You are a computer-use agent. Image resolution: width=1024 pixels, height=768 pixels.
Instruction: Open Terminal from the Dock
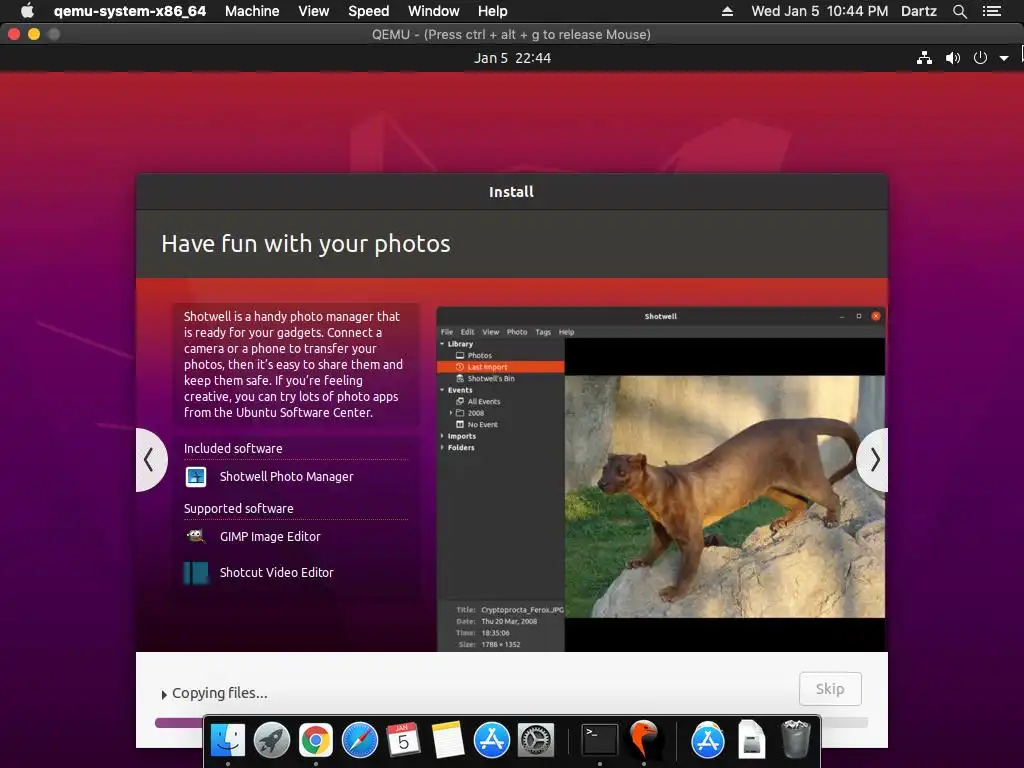600,741
